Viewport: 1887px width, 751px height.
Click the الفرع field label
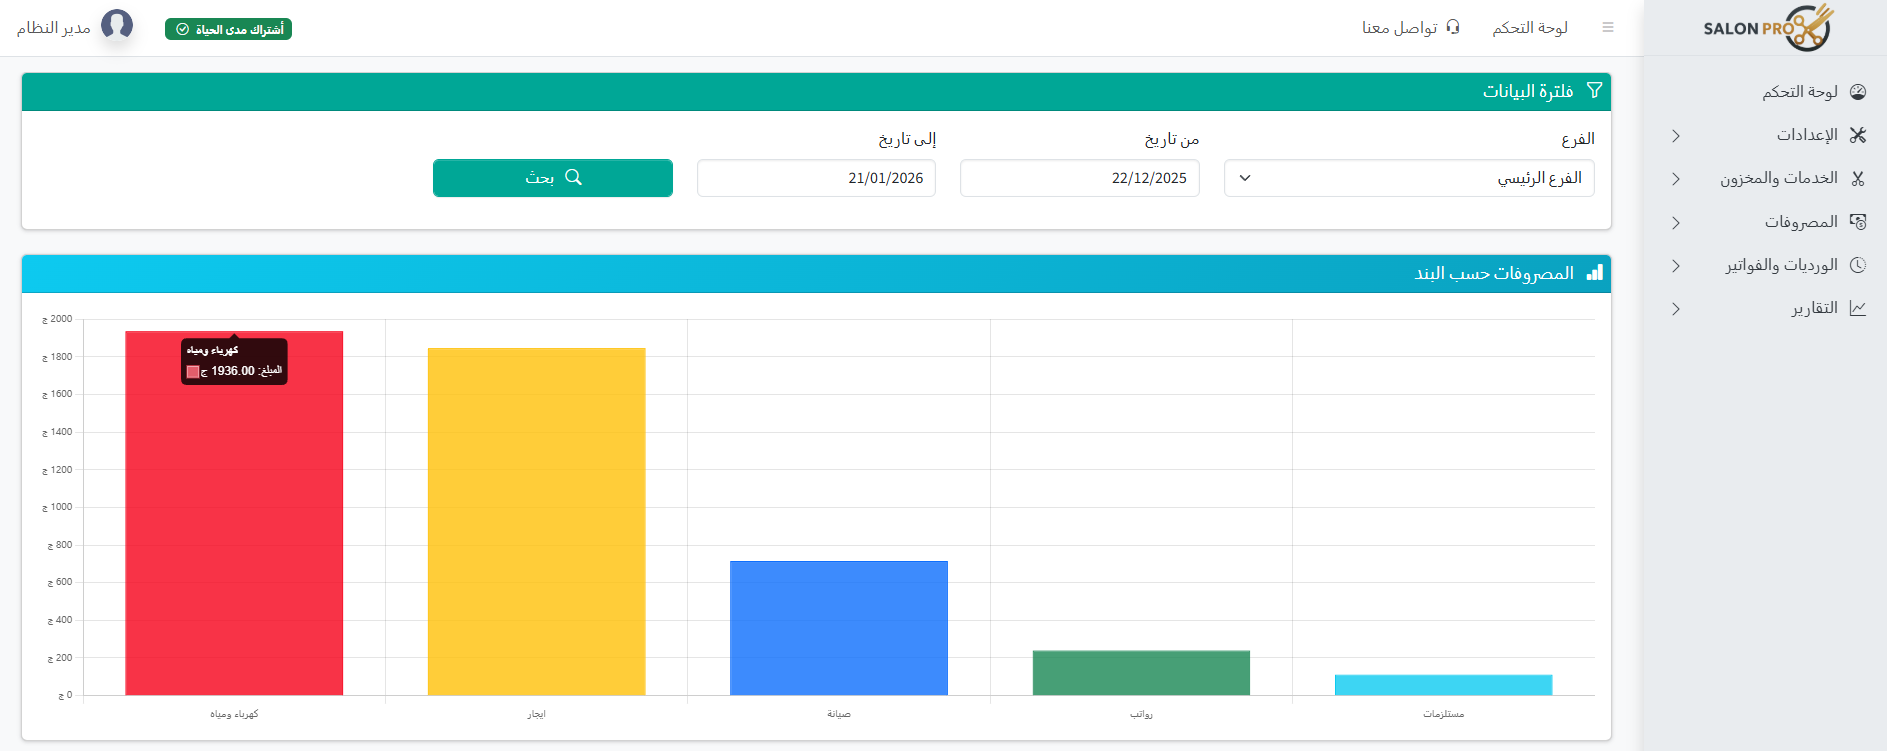1578,139
